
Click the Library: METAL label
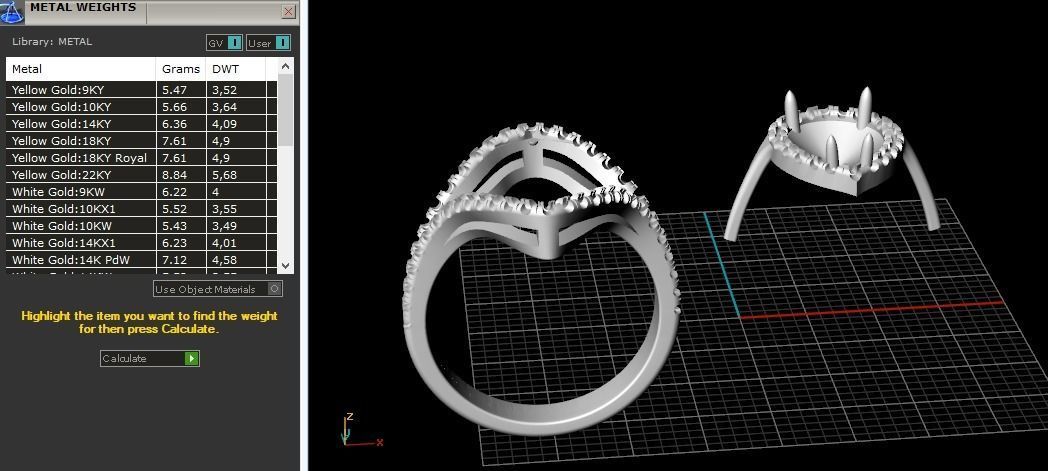click(x=52, y=41)
